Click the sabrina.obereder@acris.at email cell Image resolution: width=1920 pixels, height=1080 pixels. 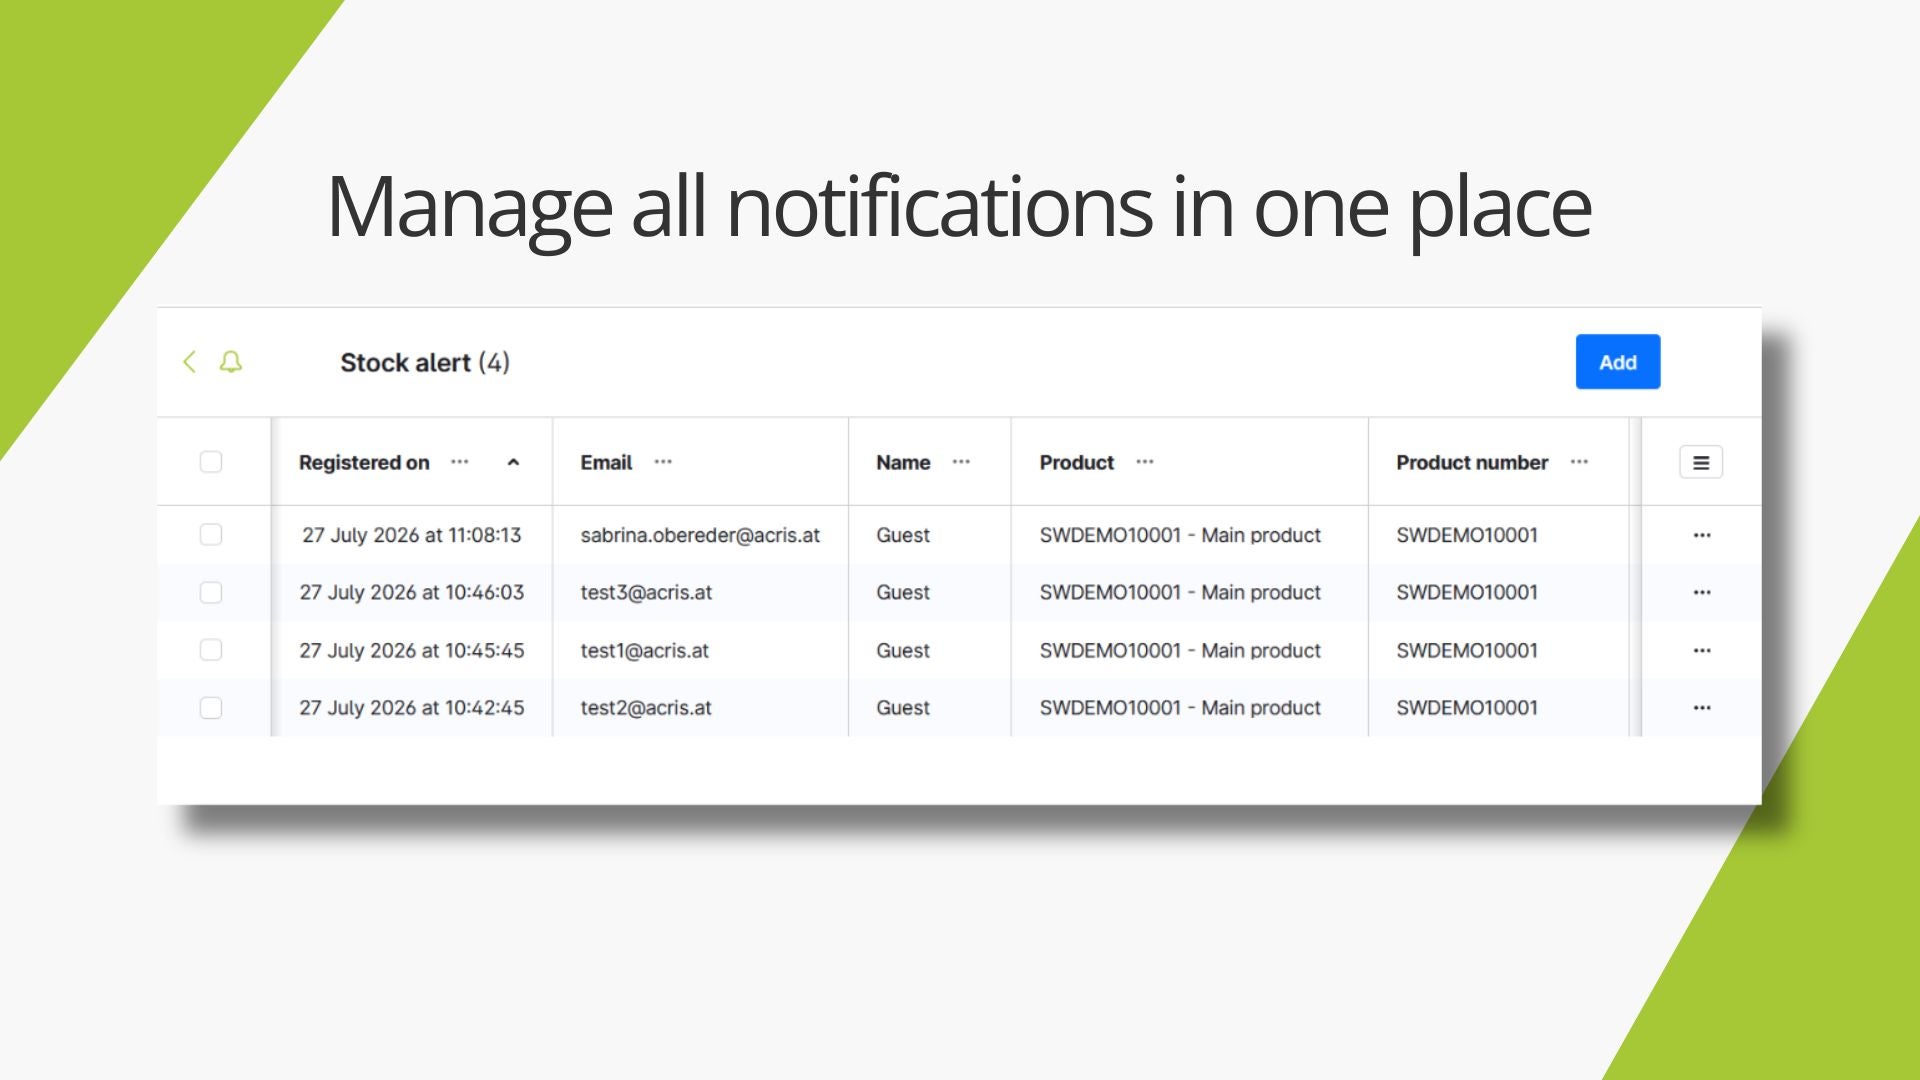click(x=700, y=535)
